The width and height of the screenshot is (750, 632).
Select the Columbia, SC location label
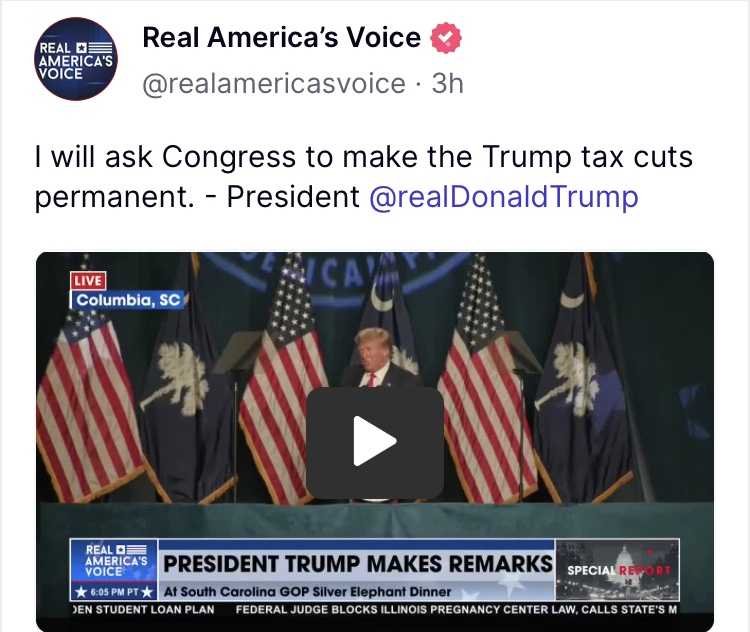pyautogui.click(x=128, y=300)
